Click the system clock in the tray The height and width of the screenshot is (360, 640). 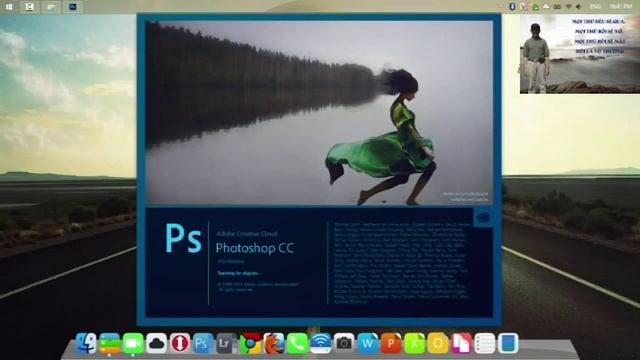click(x=621, y=7)
